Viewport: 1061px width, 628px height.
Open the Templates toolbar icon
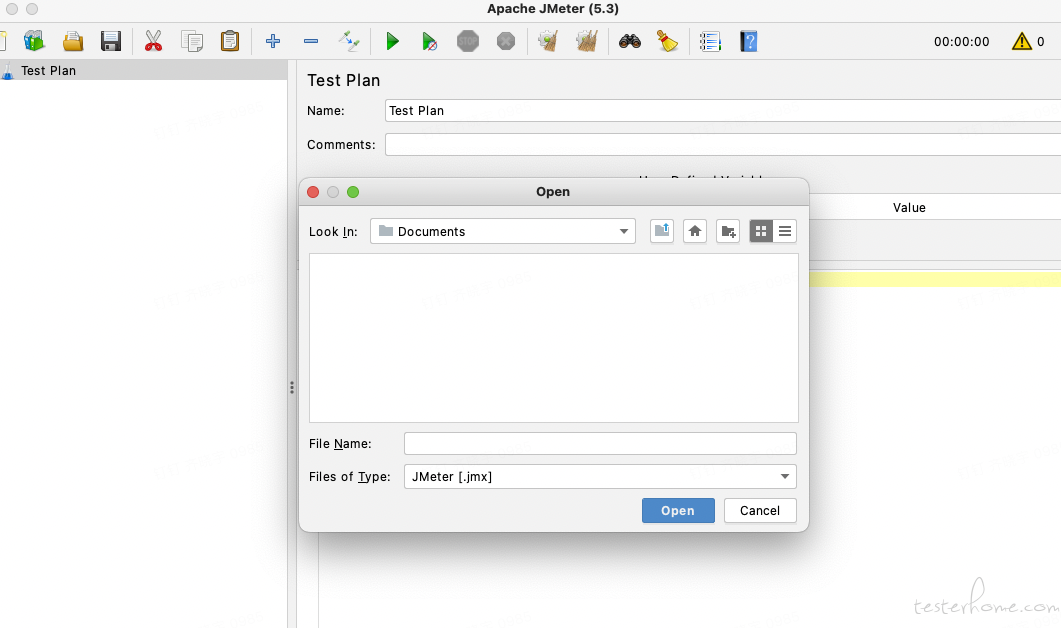[x=35, y=41]
